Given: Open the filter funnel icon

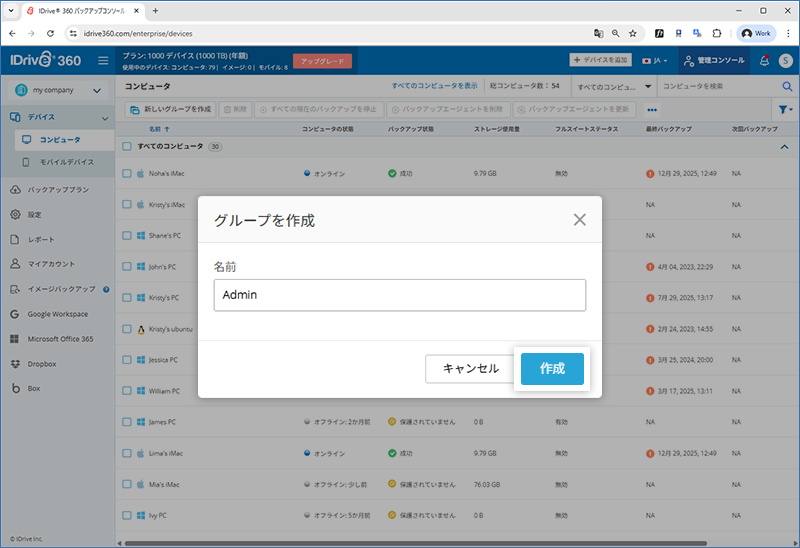Looking at the screenshot, I should [784, 109].
